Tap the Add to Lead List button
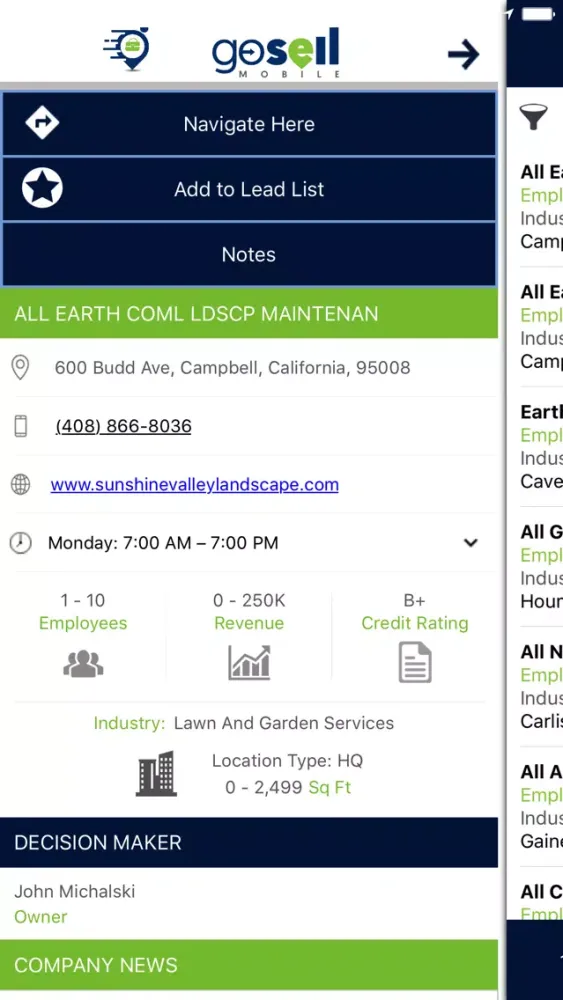Image resolution: width=563 pixels, height=1000 pixels. (249, 189)
